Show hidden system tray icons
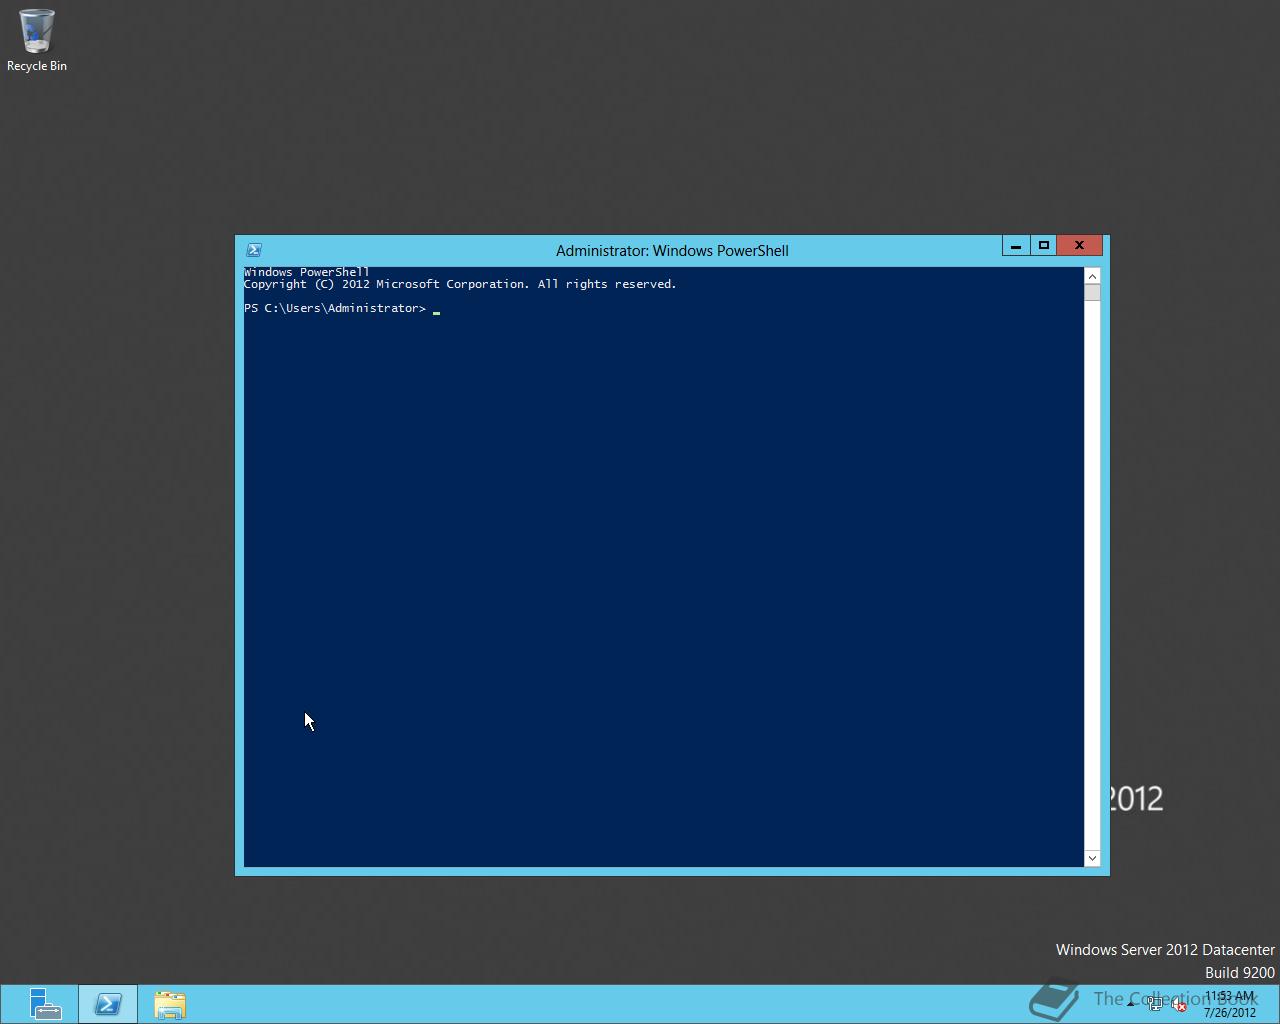The image size is (1280, 1024). [x=1131, y=1004]
